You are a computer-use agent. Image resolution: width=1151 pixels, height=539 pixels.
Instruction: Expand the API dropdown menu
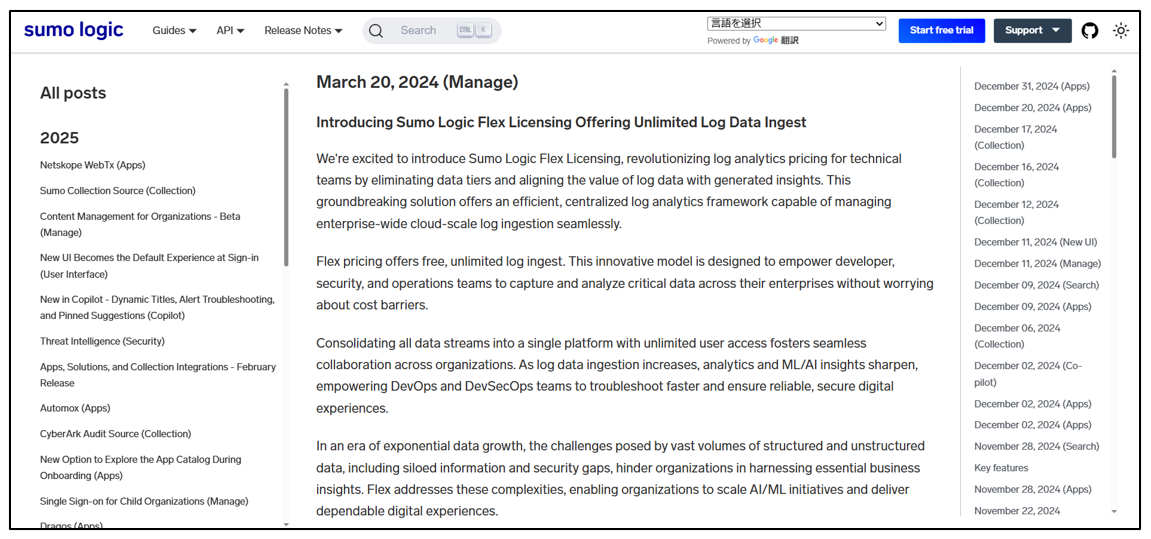click(x=230, y=31)
